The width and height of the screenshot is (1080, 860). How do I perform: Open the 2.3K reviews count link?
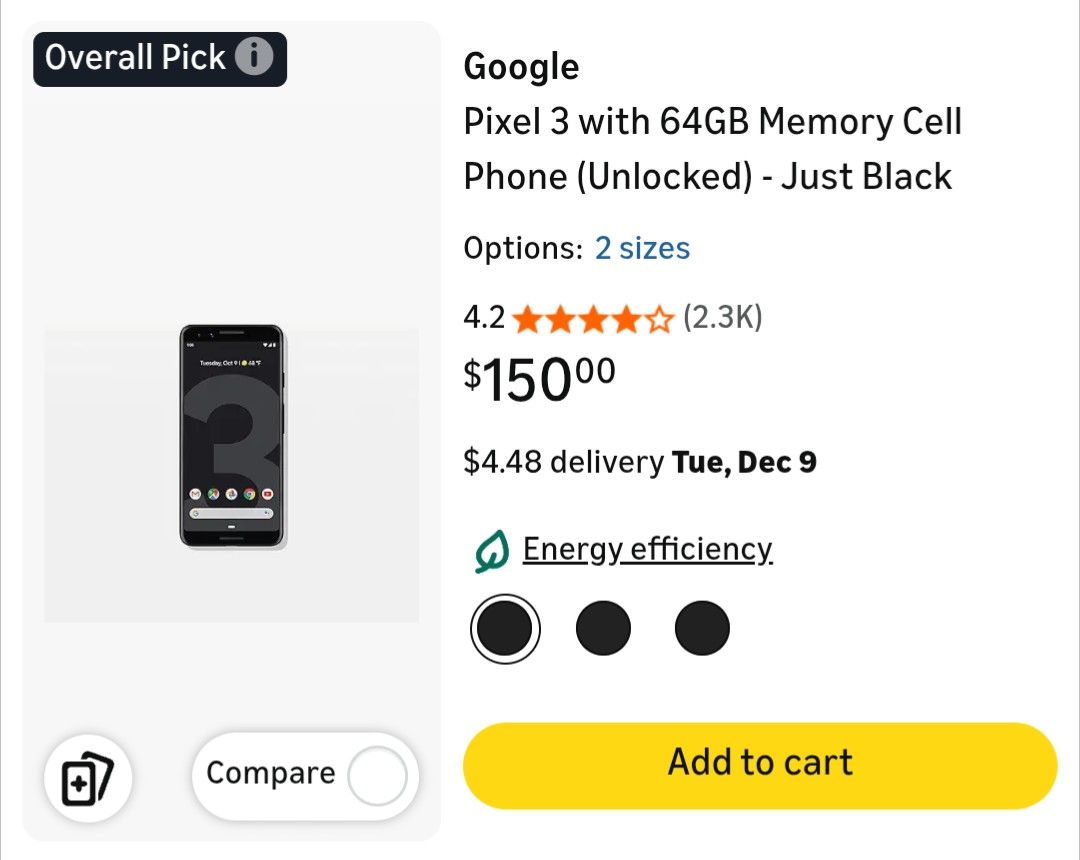point(724,316)
